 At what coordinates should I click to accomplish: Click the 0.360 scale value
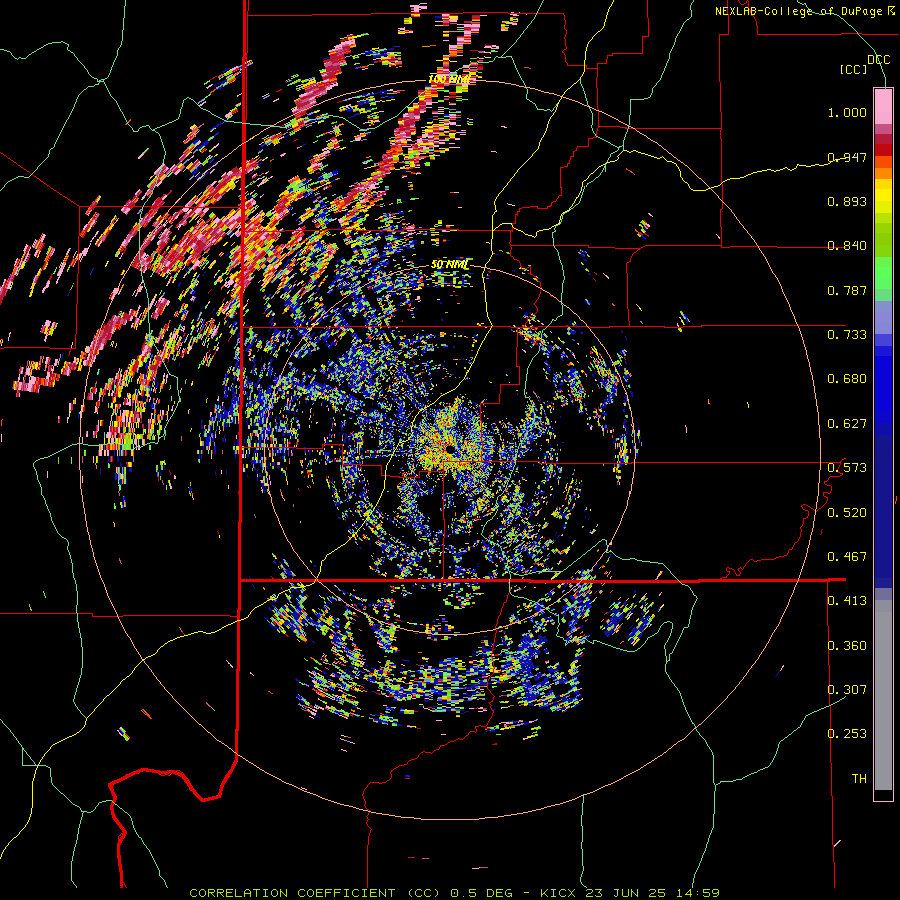point(847,646)
